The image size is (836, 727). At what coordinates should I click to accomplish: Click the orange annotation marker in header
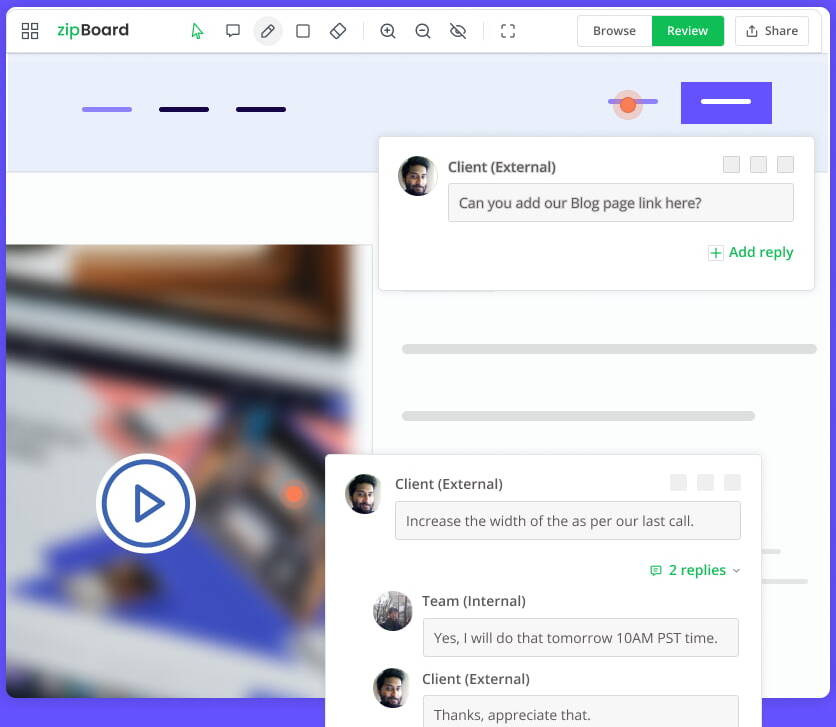[628, 104]
